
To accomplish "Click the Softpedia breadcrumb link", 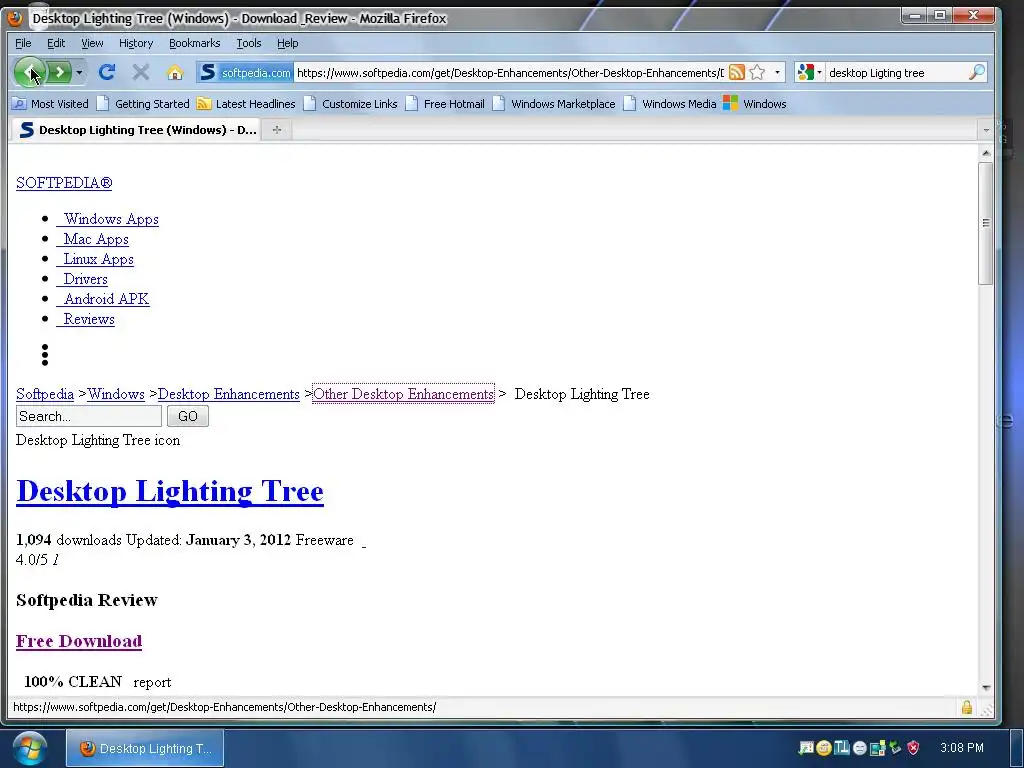I will (x=45, y=394).
